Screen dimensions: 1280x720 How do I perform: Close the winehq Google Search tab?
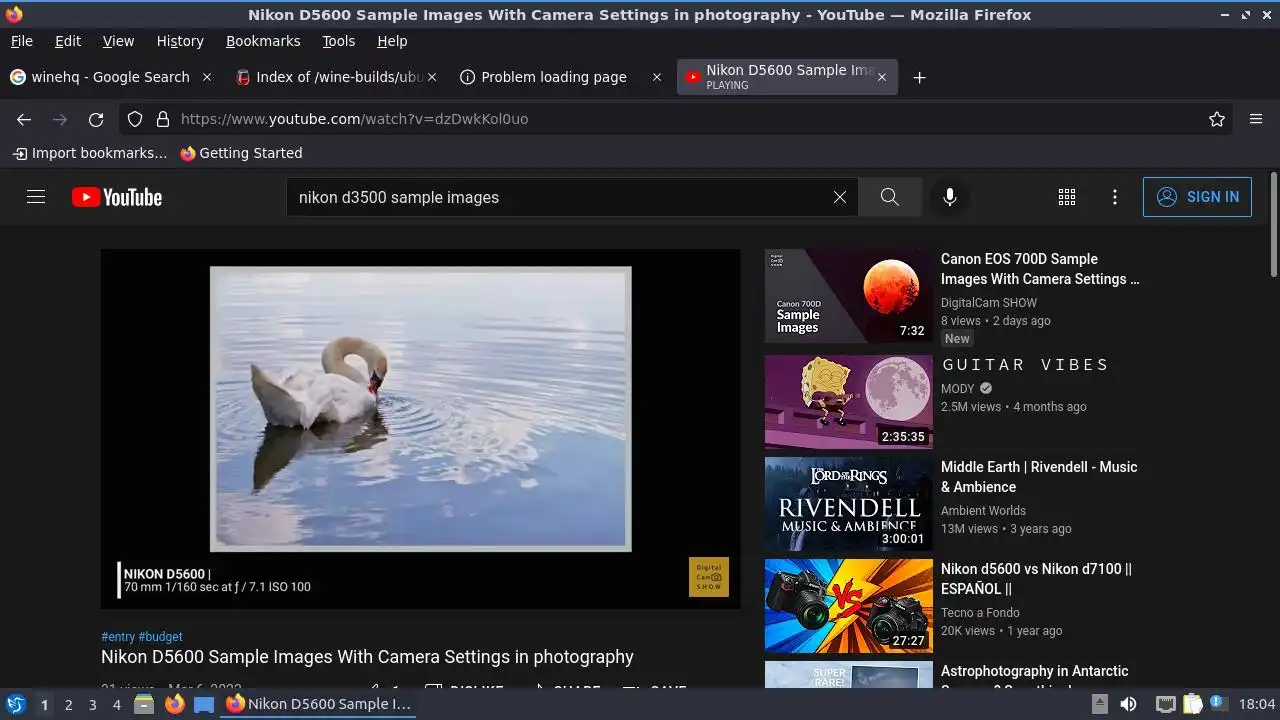tap(207, 77)
